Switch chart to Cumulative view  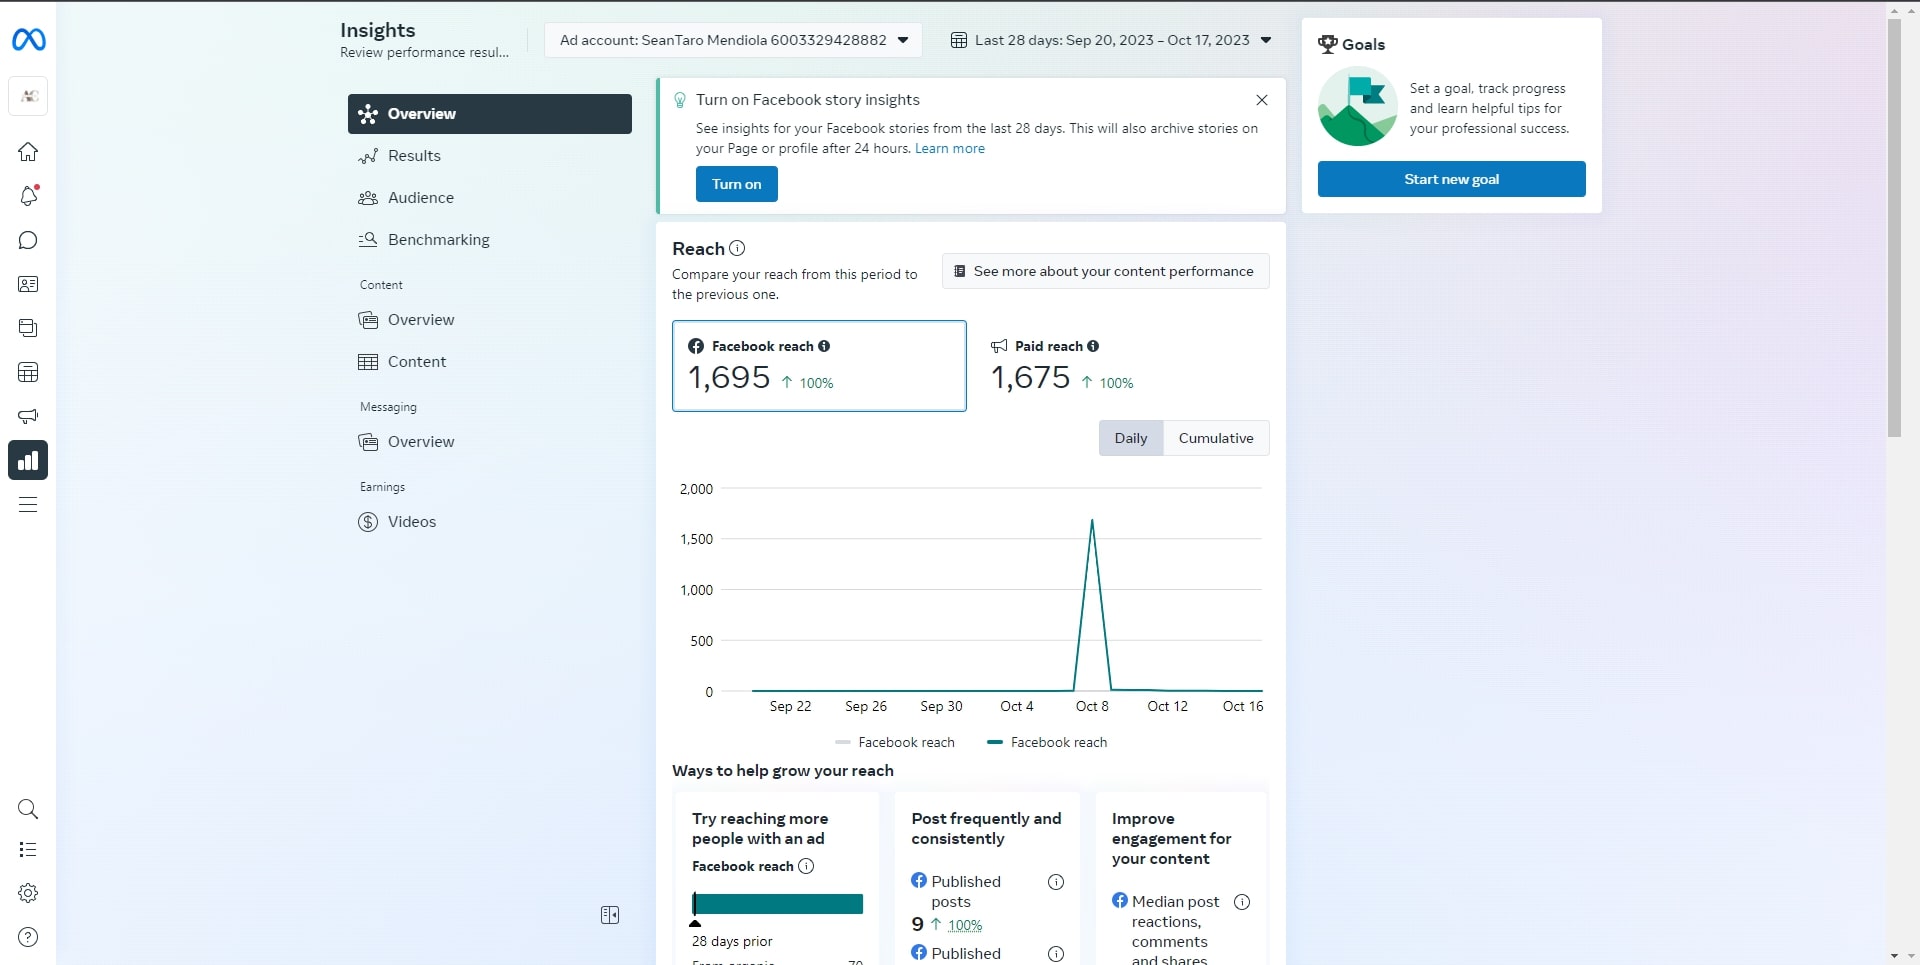(1216, 438)
